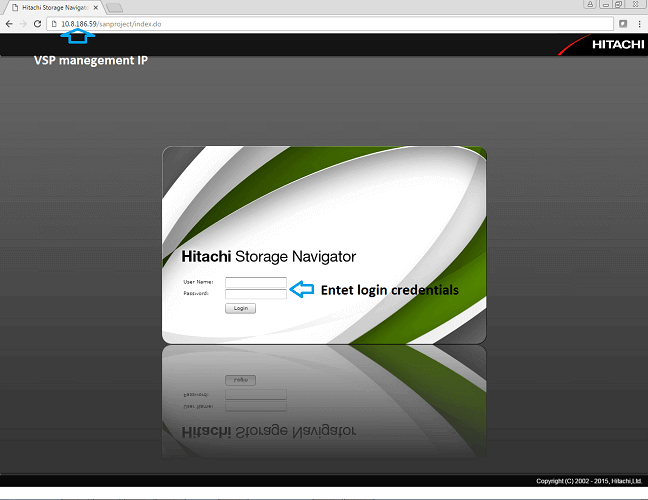Click the page info icon in address bar
Viewport: 648px width, 500px height.
coord(54,24)
